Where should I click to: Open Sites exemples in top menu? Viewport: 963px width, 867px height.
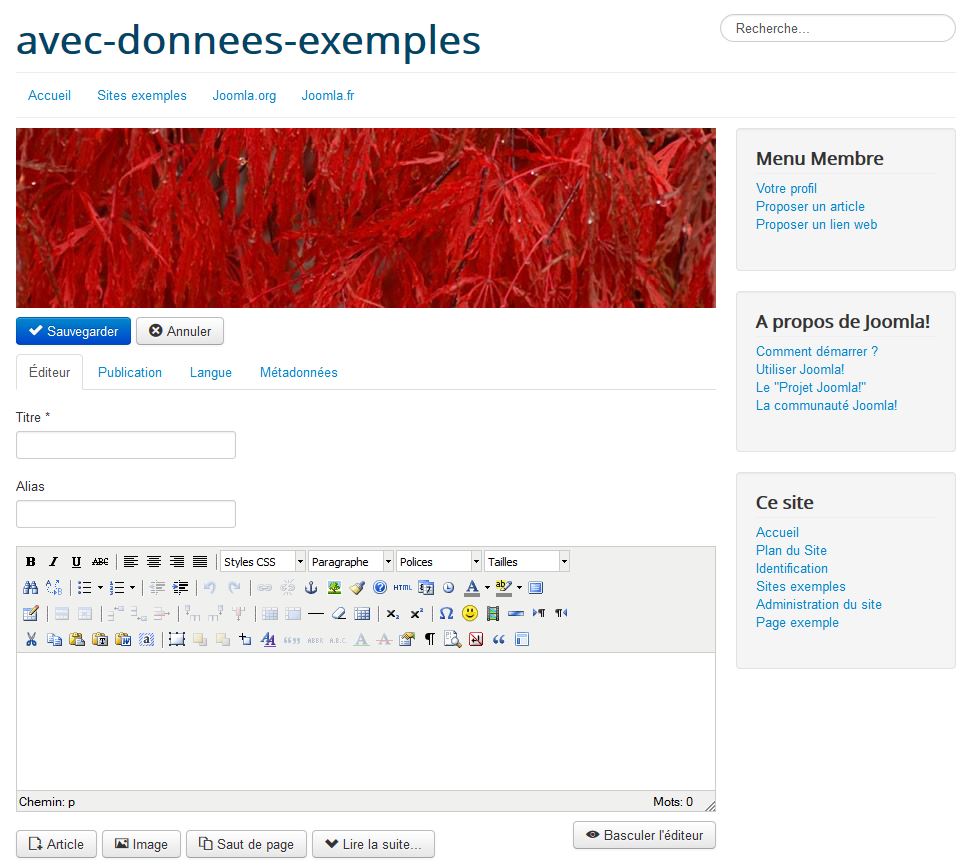pyautogui.click(x=142, y=95)
